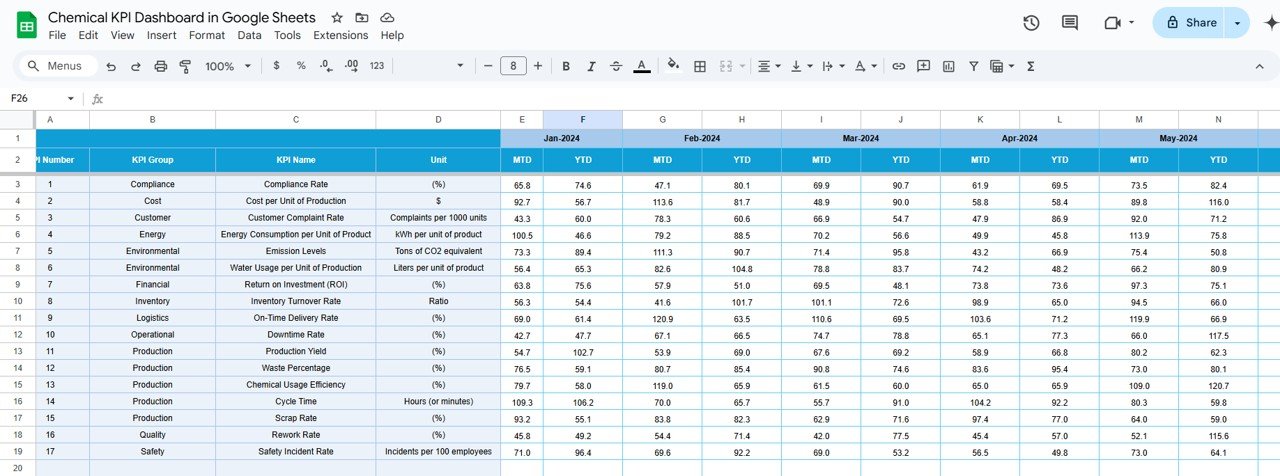Insert a comment on the cell

923,66
